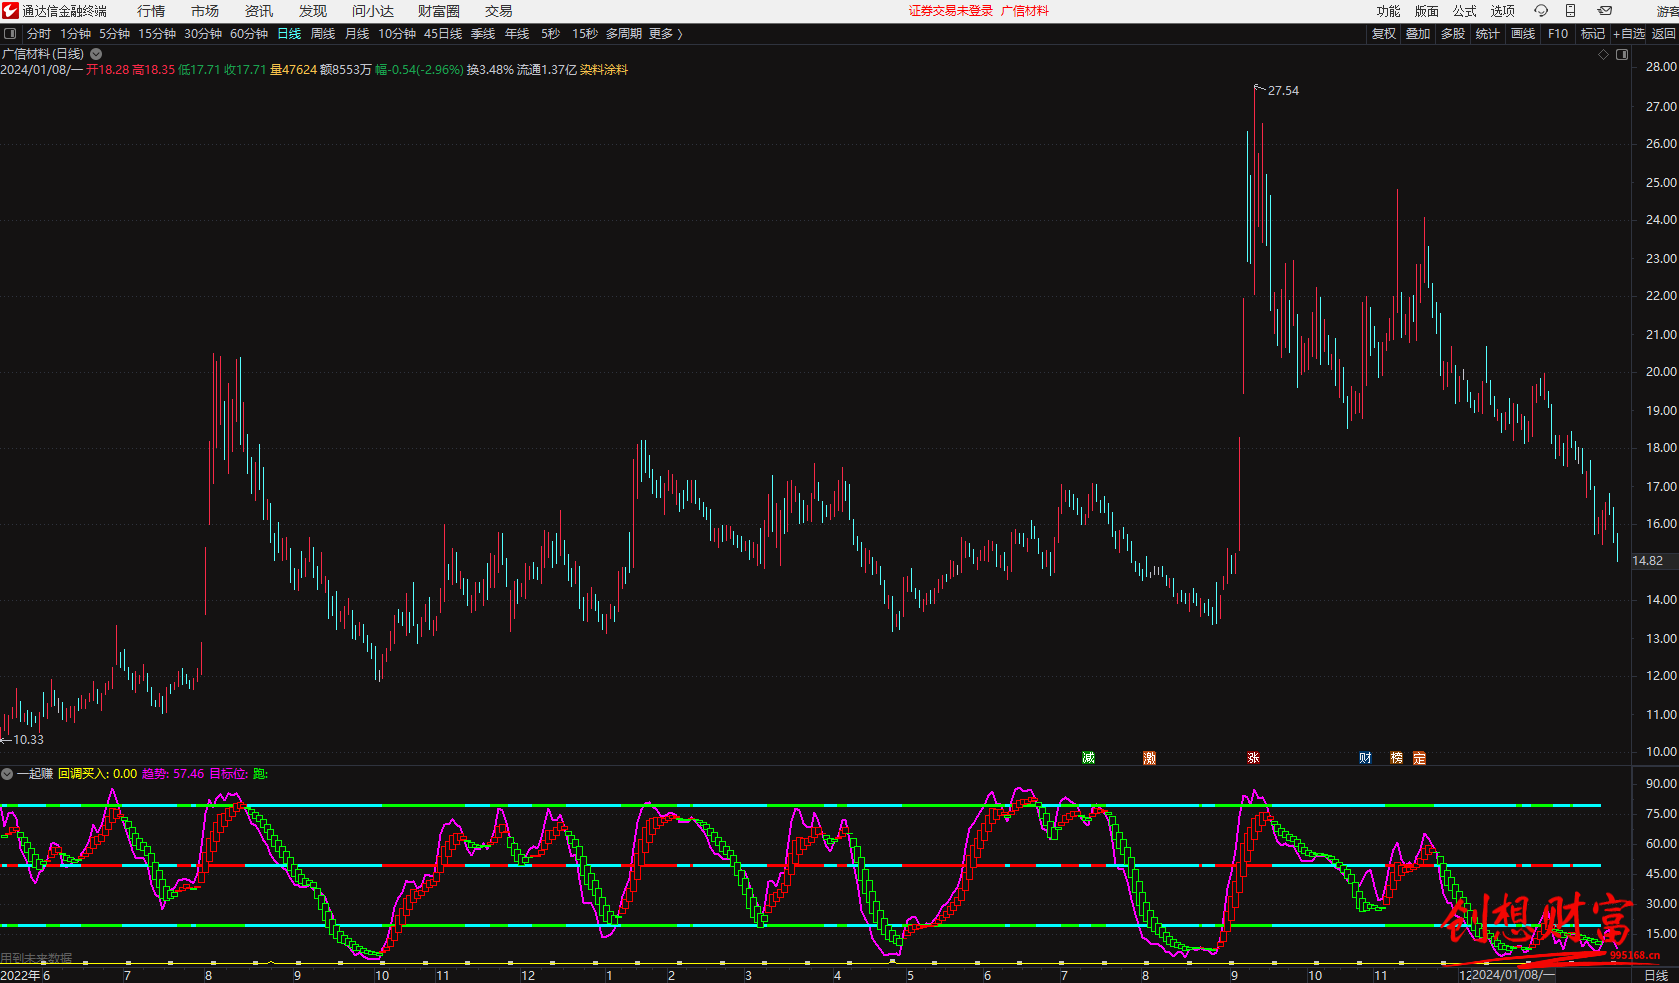Select the 日线 period tab
The width and height of the screenshot is (1679, 983).
(289, 34)
